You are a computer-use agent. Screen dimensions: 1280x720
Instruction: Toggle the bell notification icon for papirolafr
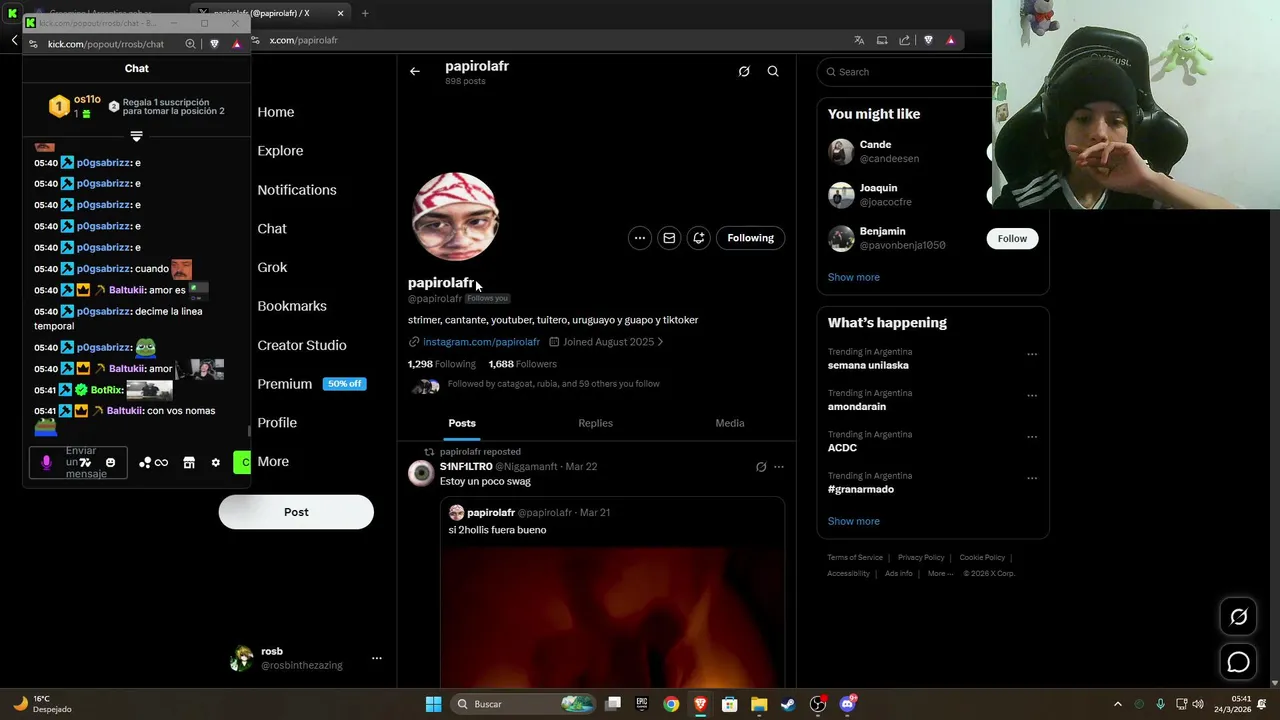pyautogui.click(x=699, y=238)
